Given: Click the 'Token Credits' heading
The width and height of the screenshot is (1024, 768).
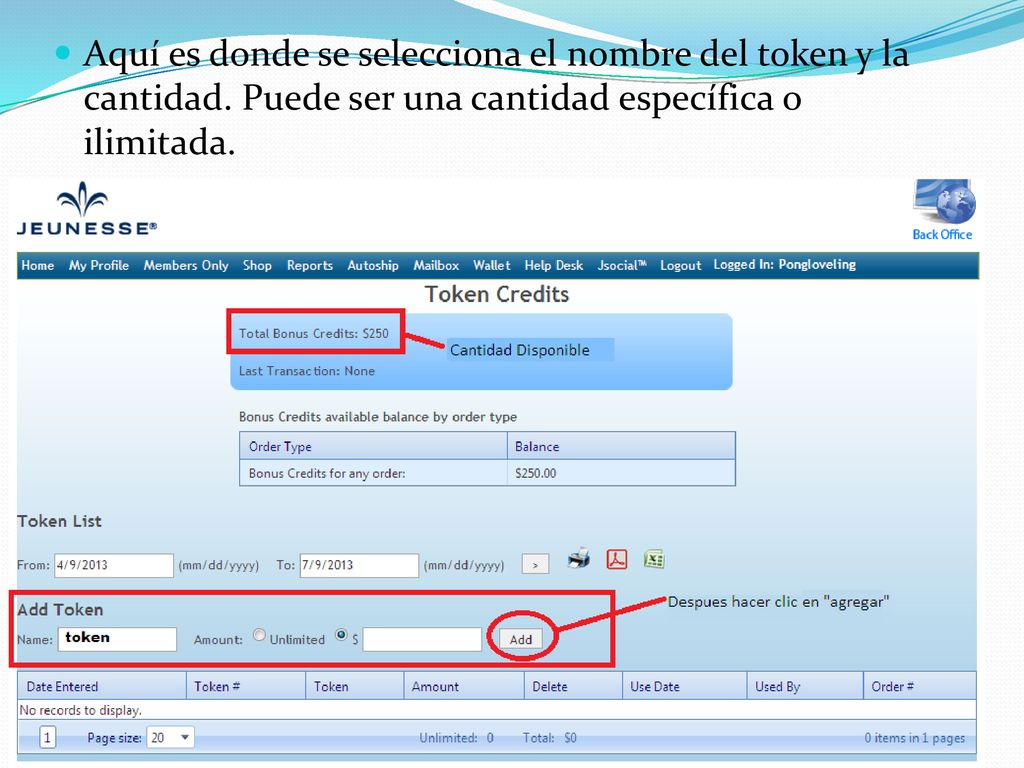Looking at the screenshot, I should pos(497,295).
